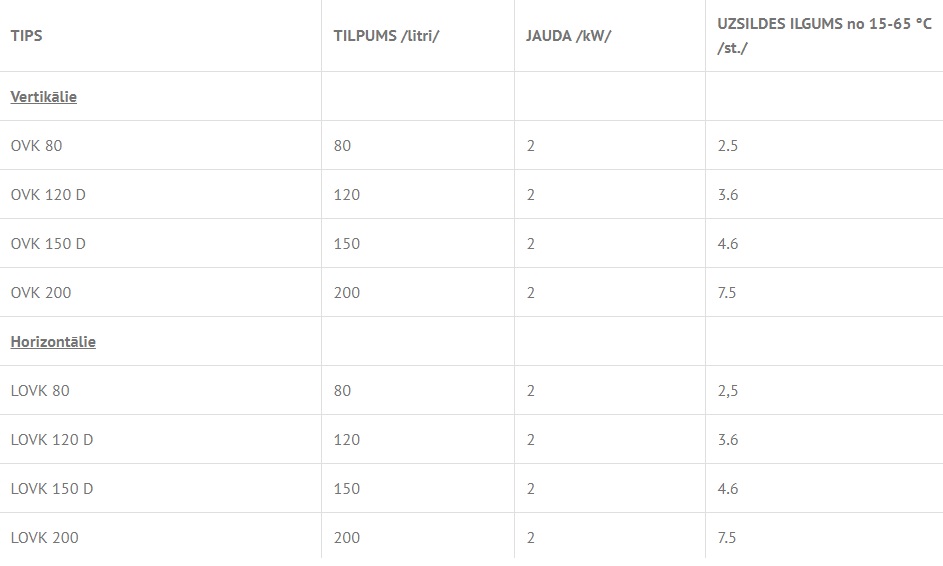
Task: Click volume value 200 in LOVK 200 row
Action: (x=347, y=538)
